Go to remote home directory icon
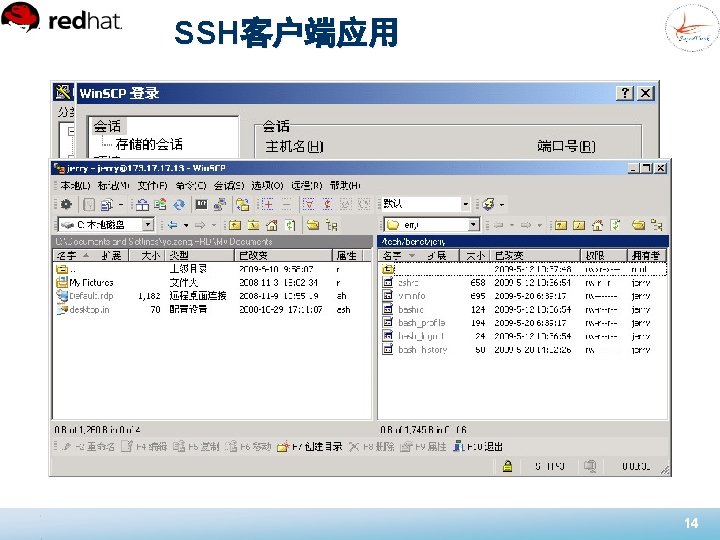720x540 pixels. pyautogui.click(x=597, y=225)
